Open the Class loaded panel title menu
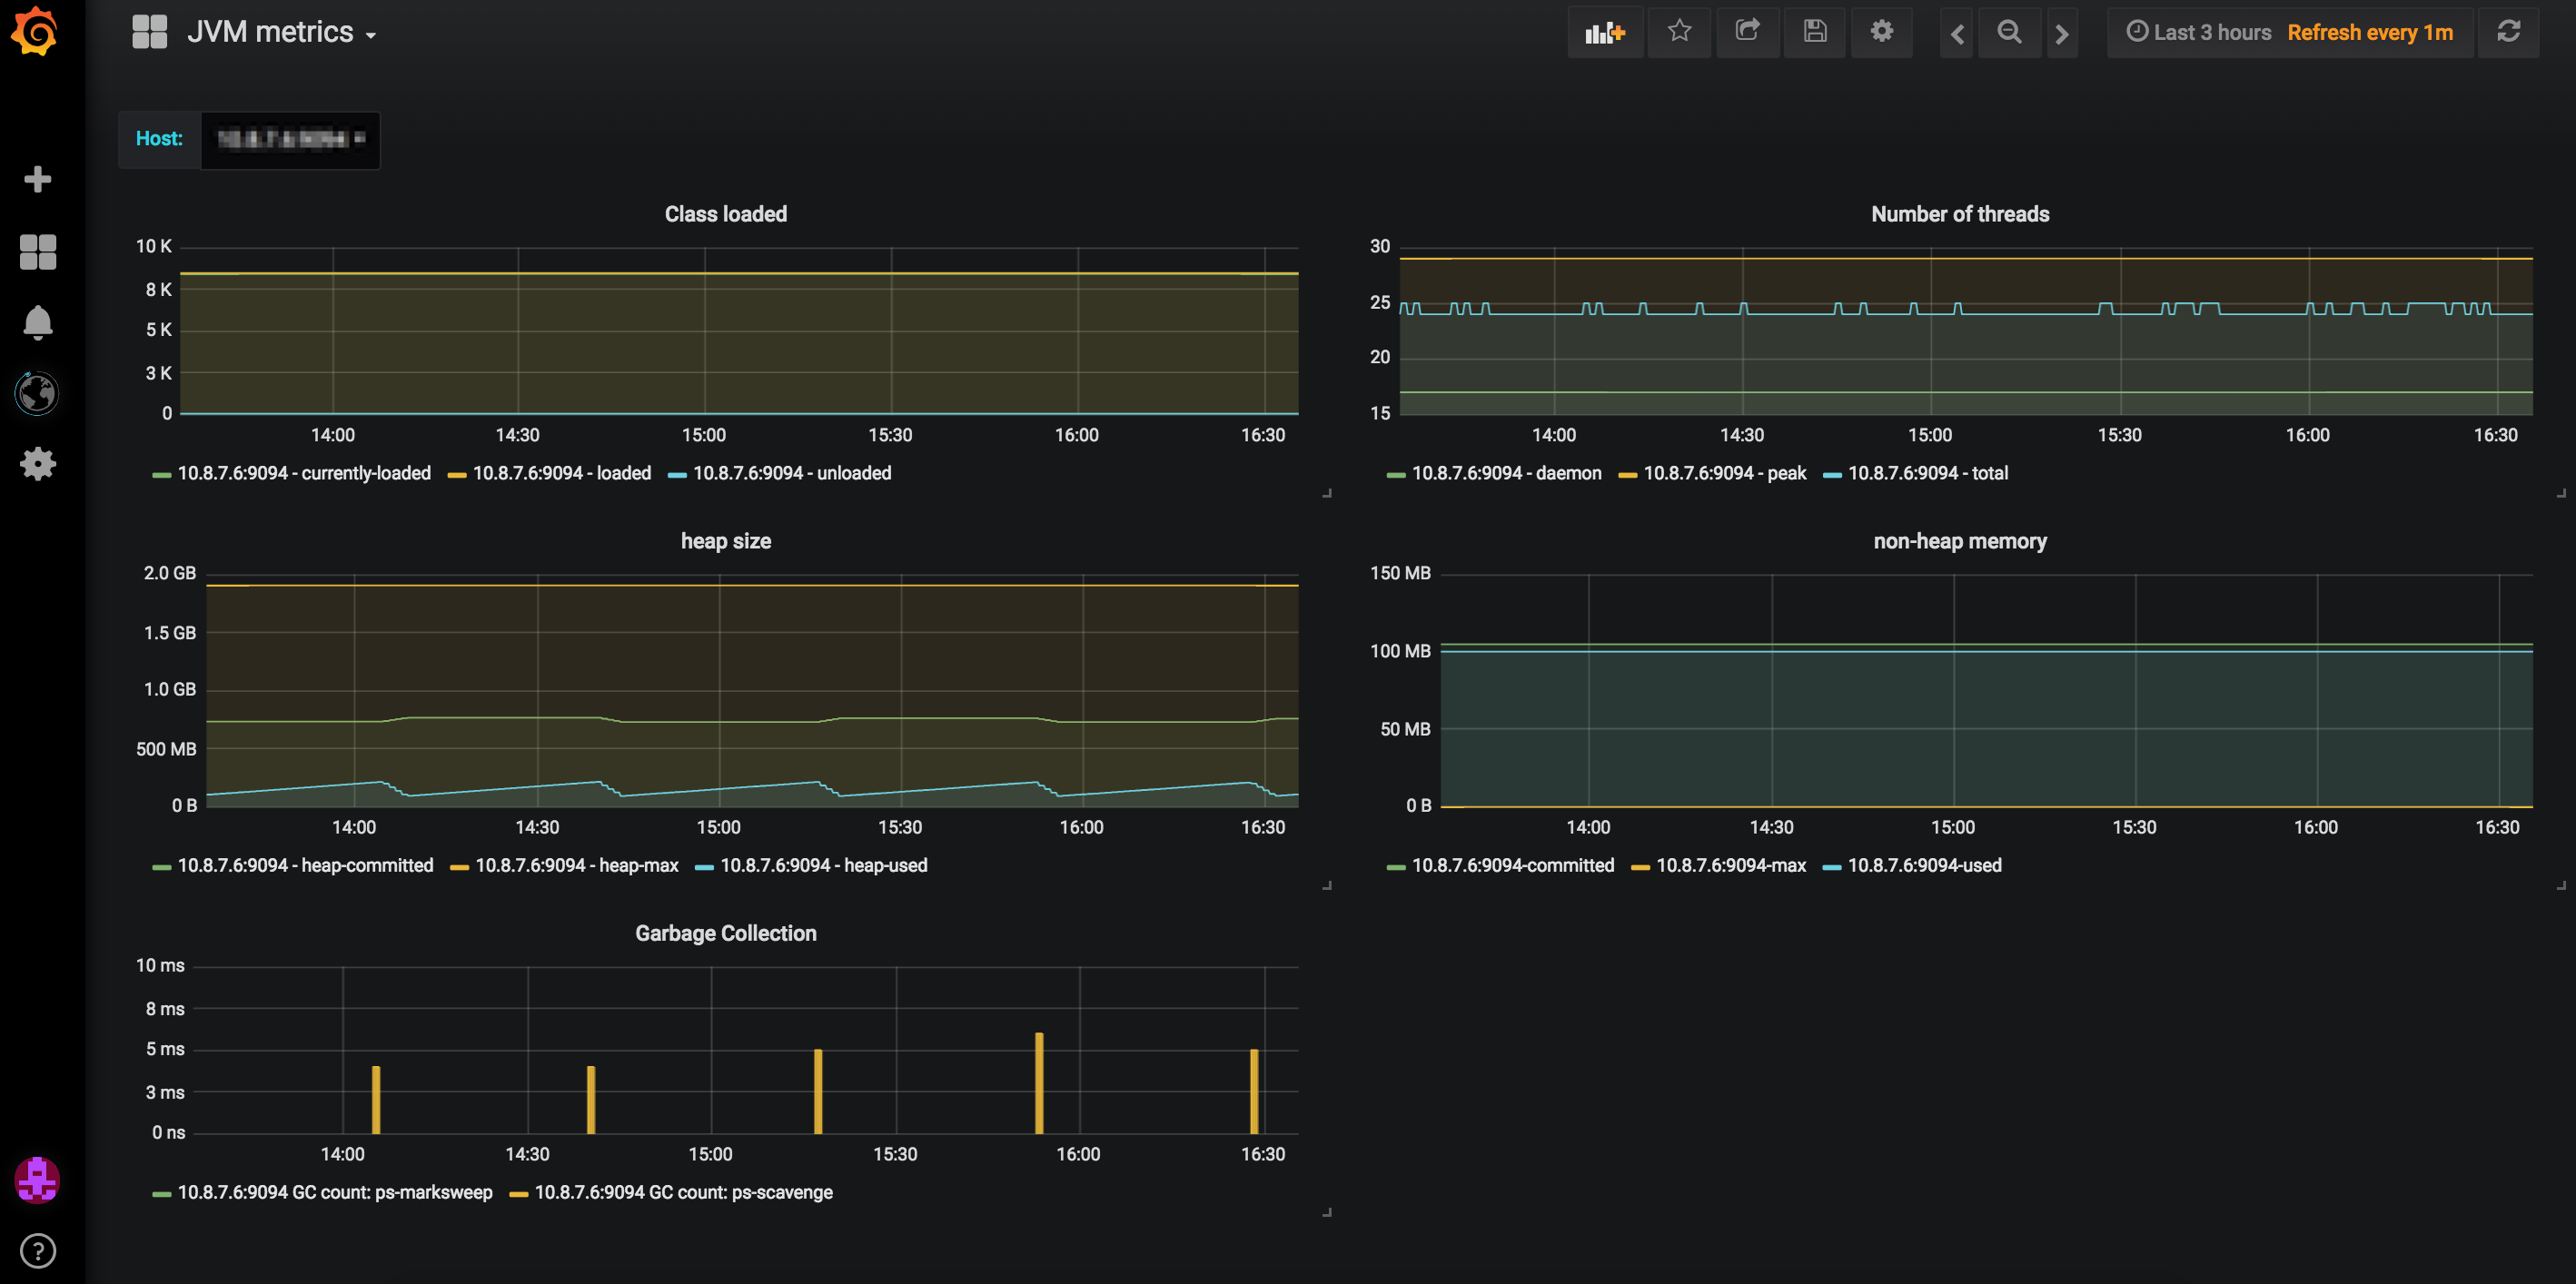This screenshot has height=1284, width=2576. (725, 214)
